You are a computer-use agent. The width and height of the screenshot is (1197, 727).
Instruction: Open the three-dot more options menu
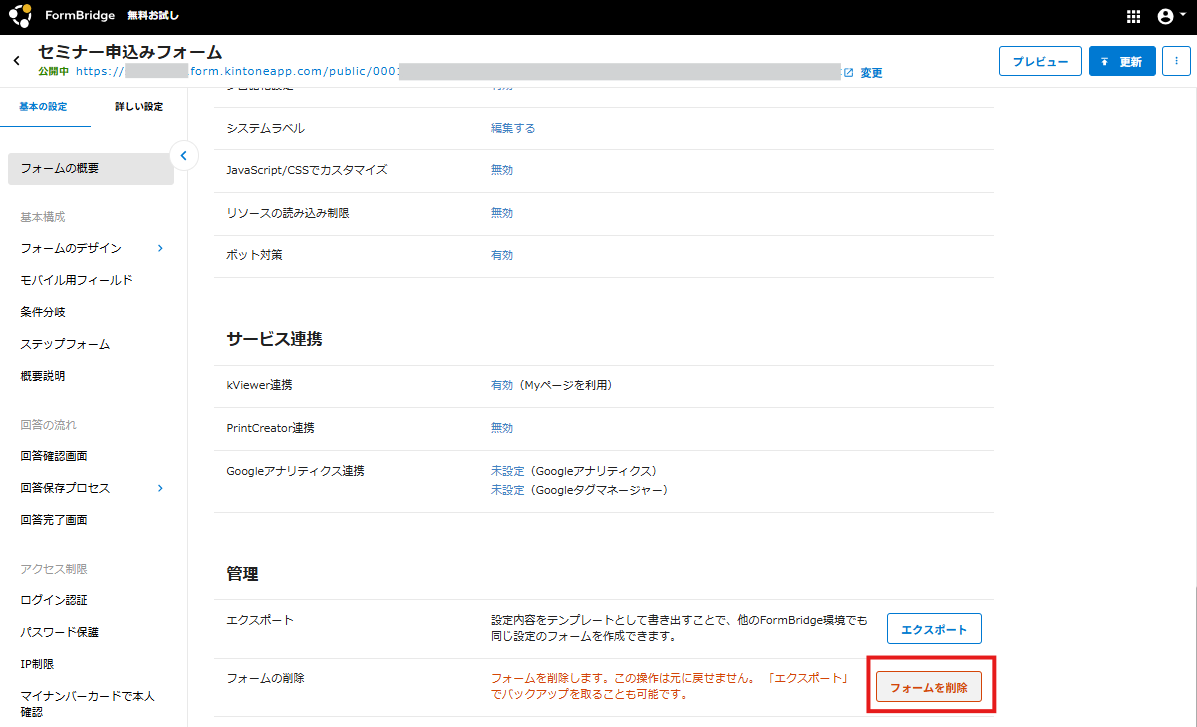point(1176,61)
